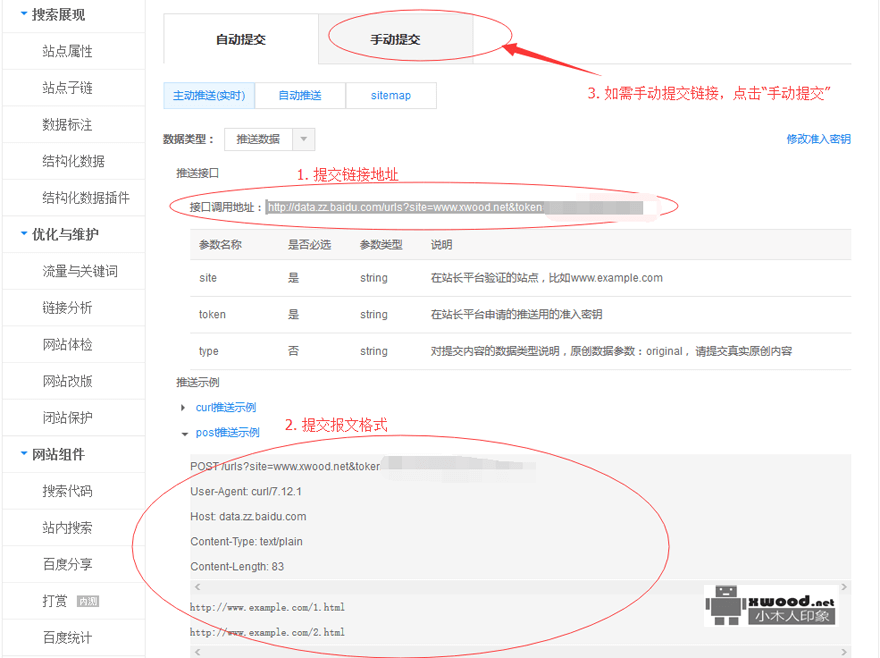The width and height of the screenshot is (880, 658).
Task: Click the upper code scrollbar right arrow
Action: (x=844, y=587)
